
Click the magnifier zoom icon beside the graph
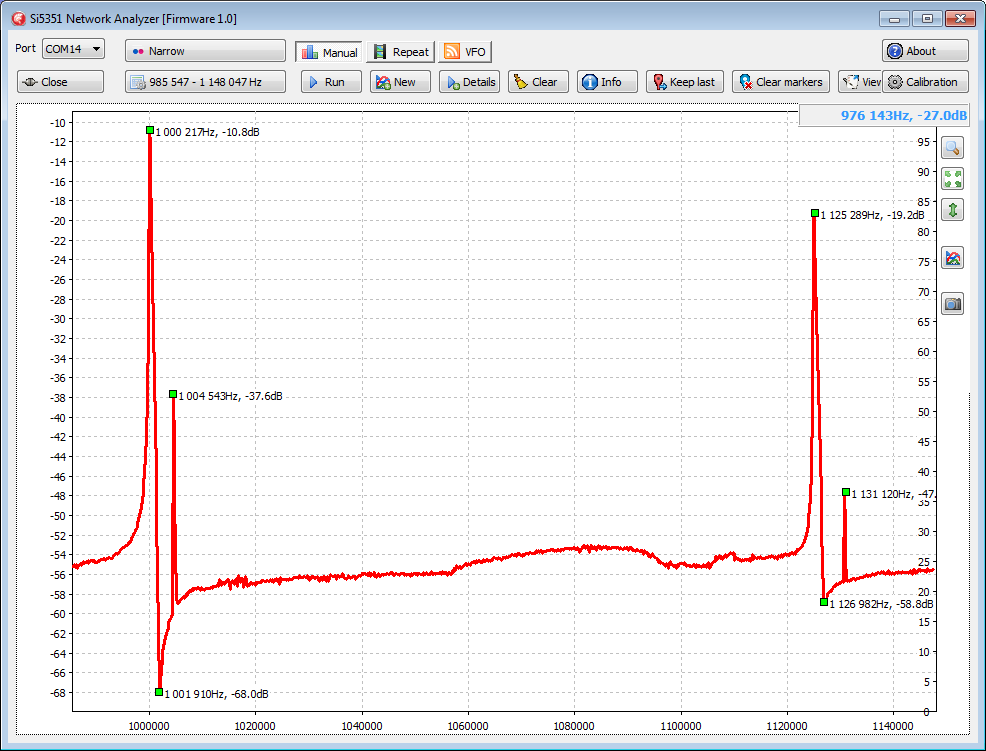coord(952,148)
